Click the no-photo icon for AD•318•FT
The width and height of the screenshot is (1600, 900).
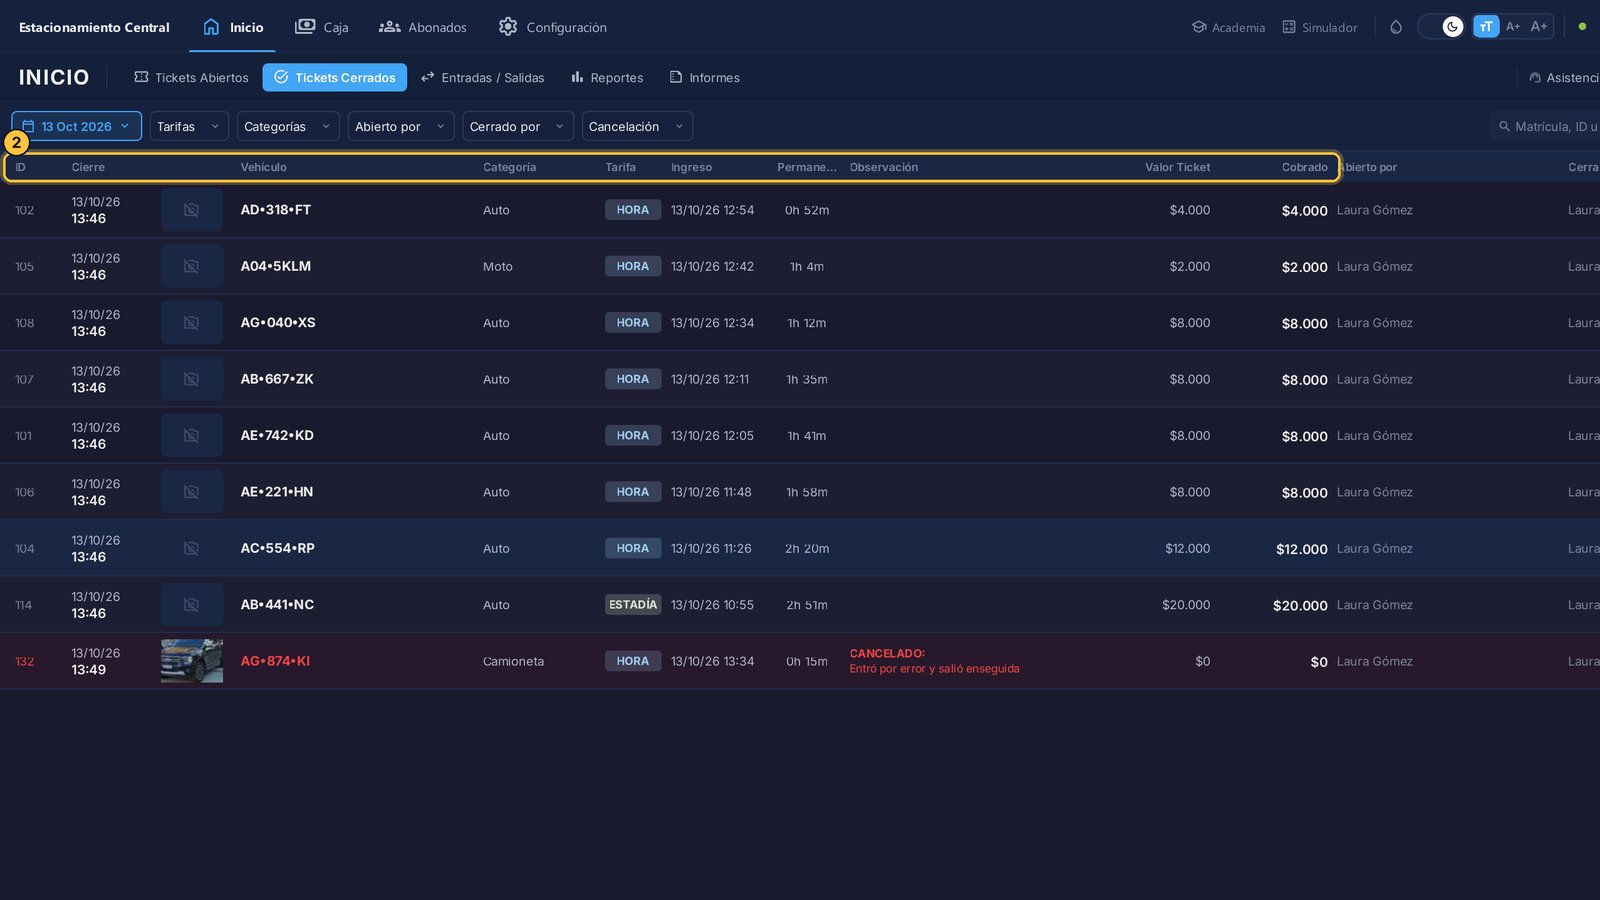point(191,210)
